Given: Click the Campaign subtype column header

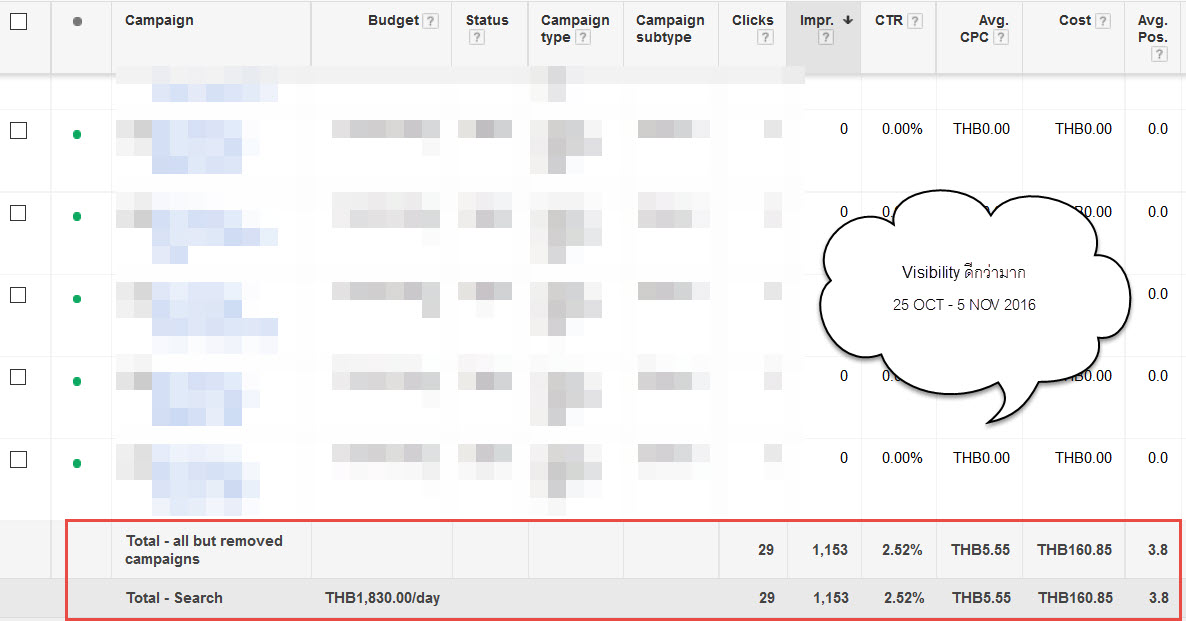Looking at the screenshot, I should [x=670, y=28].
